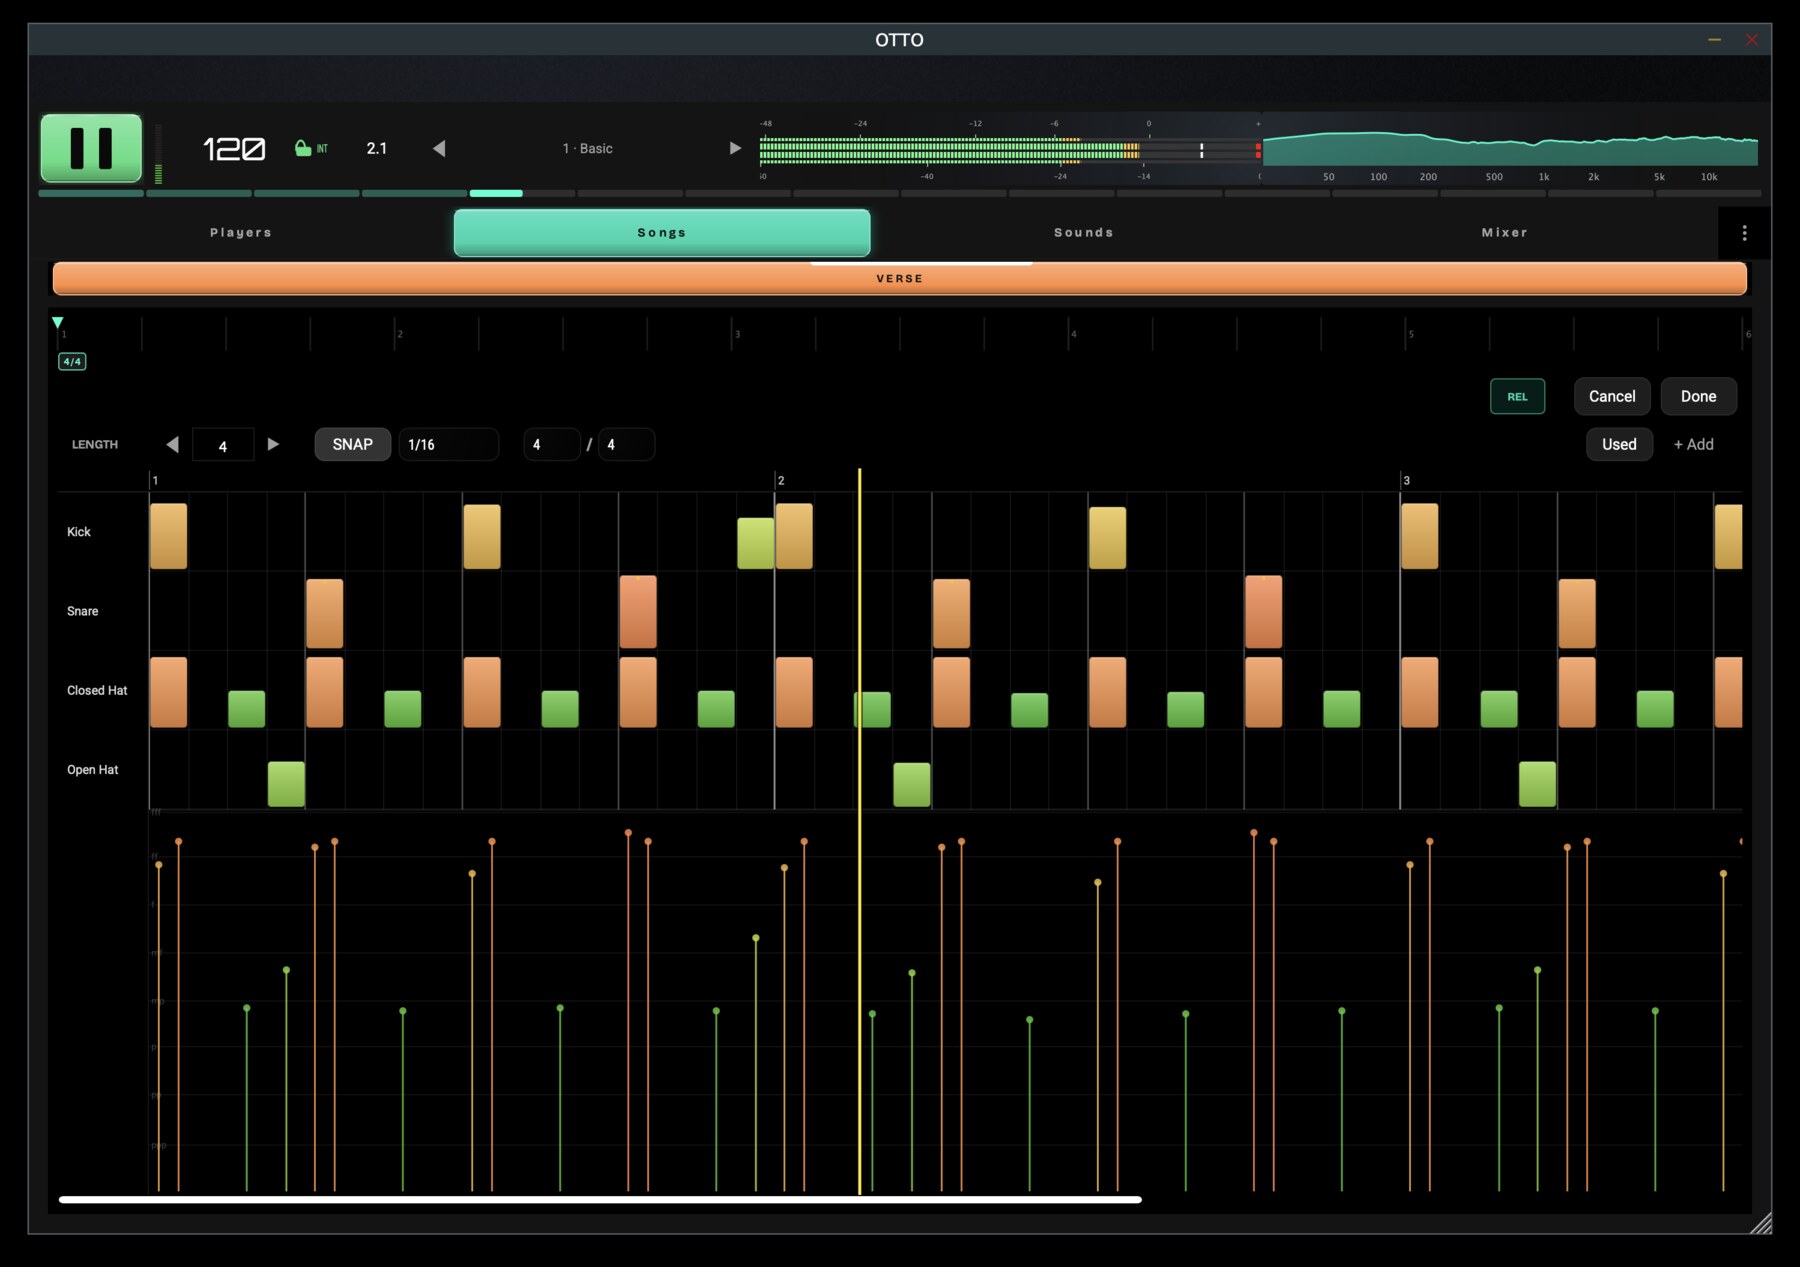Click + Add to add a row

point(1693,445)
